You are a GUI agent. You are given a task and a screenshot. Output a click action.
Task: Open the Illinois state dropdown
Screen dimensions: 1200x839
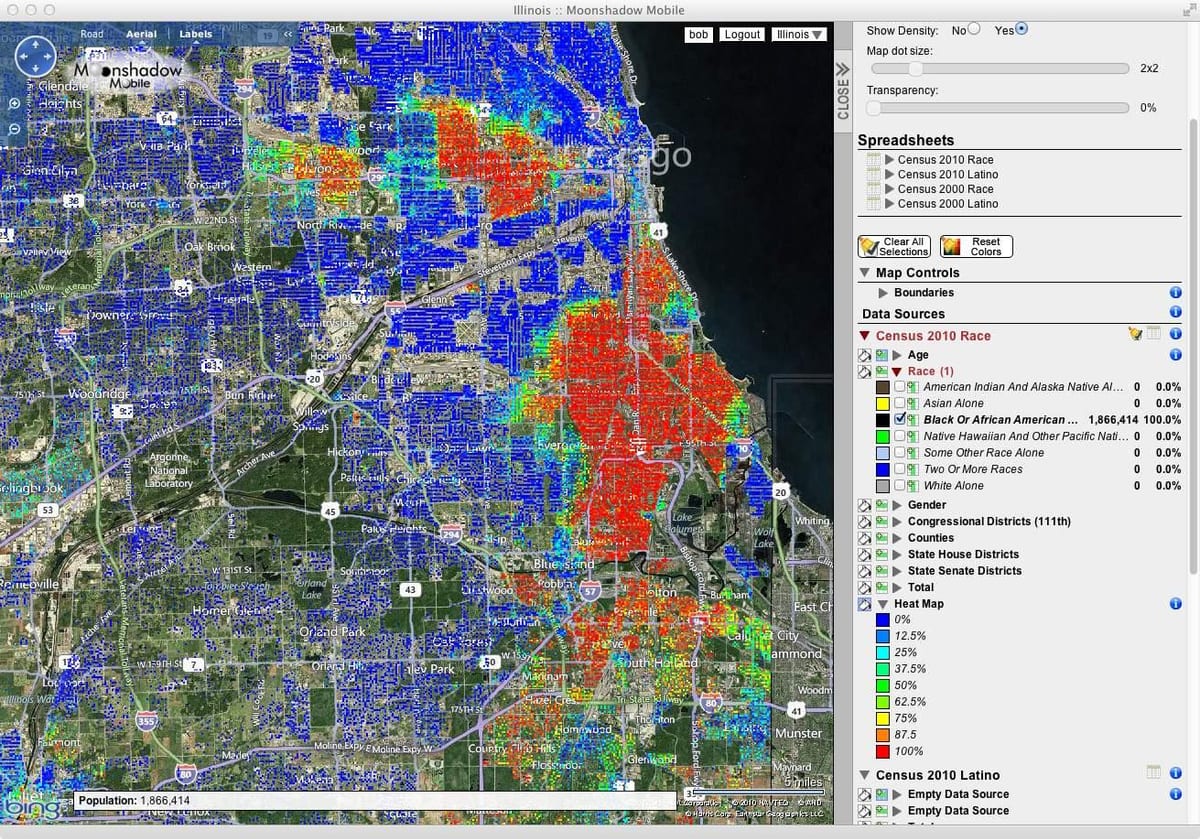point(800,34)
